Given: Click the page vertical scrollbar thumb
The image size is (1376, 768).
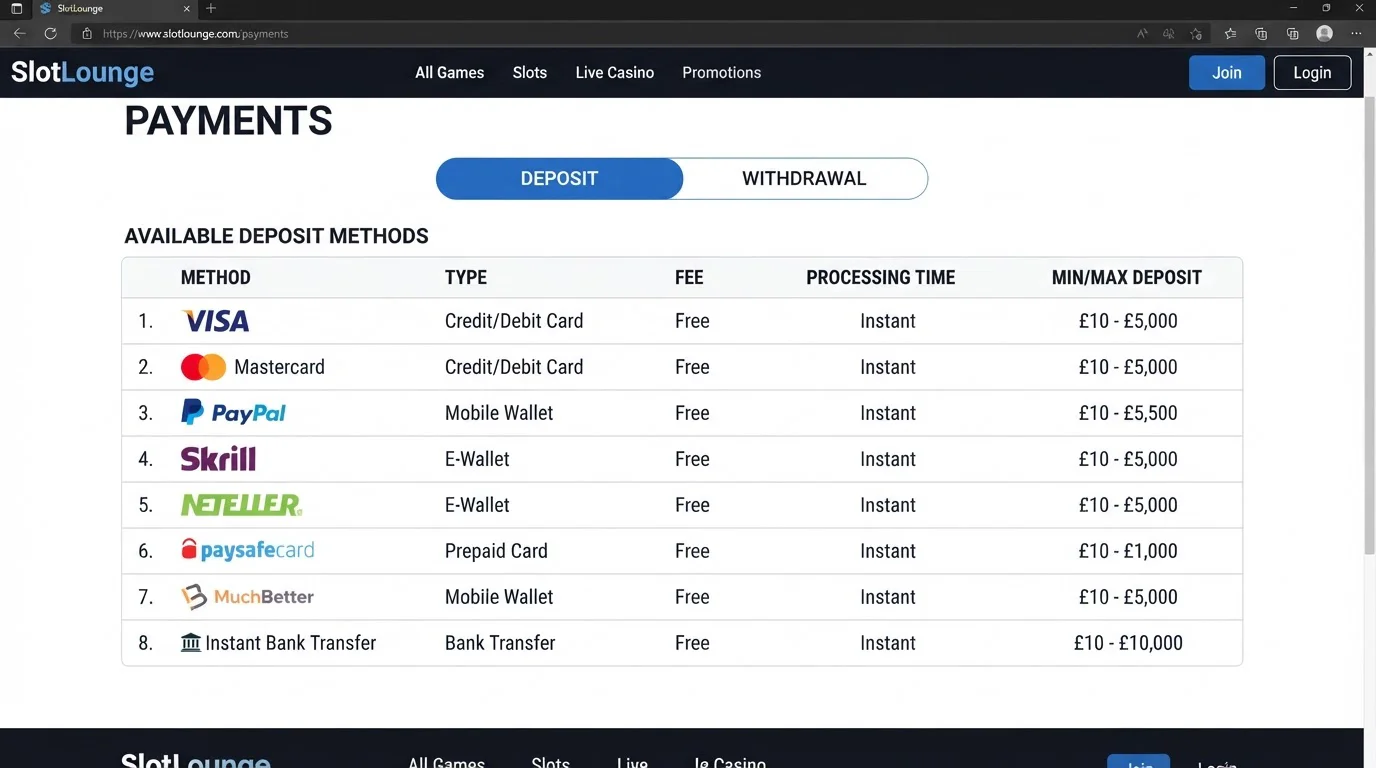Looking at the screenshot, I should click(1370, 325).
